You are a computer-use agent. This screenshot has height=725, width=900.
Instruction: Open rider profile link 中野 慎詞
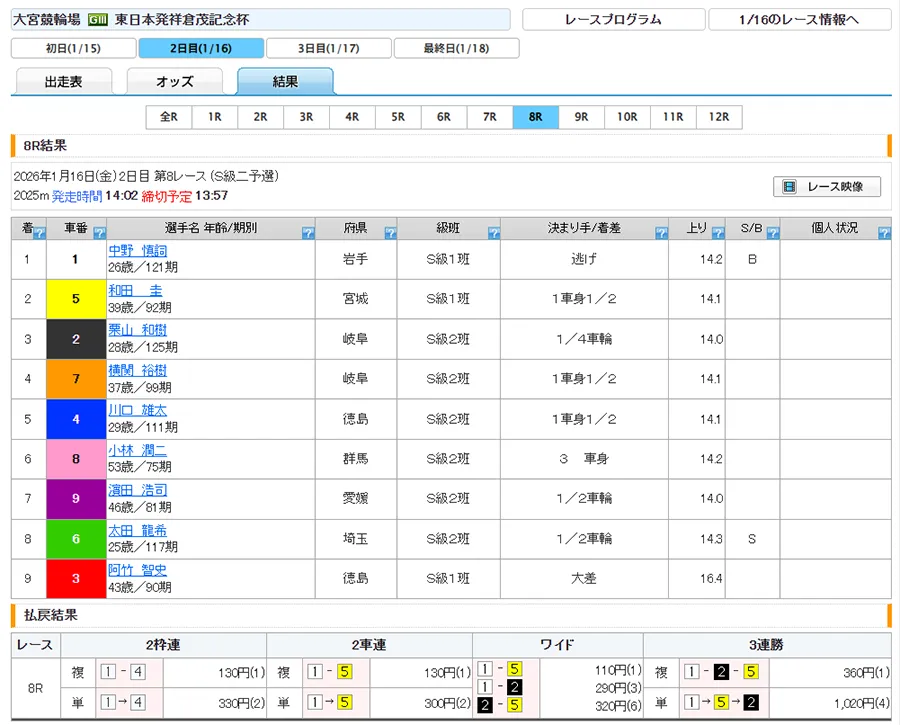click(138, 251)
